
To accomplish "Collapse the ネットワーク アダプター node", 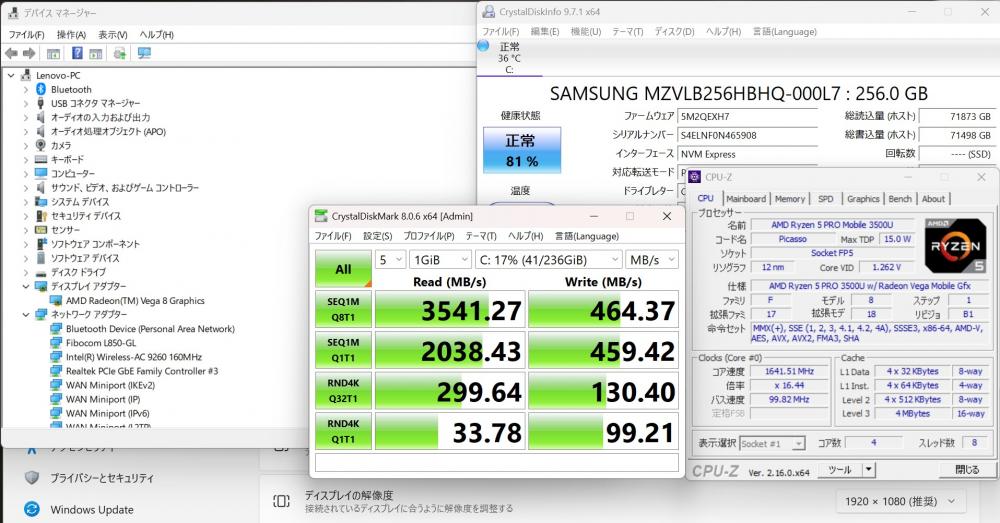I will (26, 314).
